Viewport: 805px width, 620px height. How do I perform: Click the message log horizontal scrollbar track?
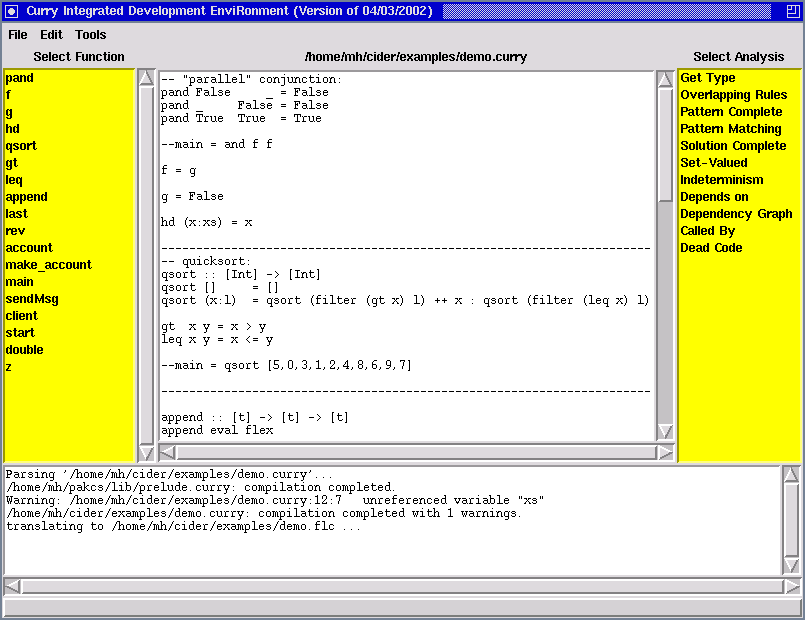point(402,586)
